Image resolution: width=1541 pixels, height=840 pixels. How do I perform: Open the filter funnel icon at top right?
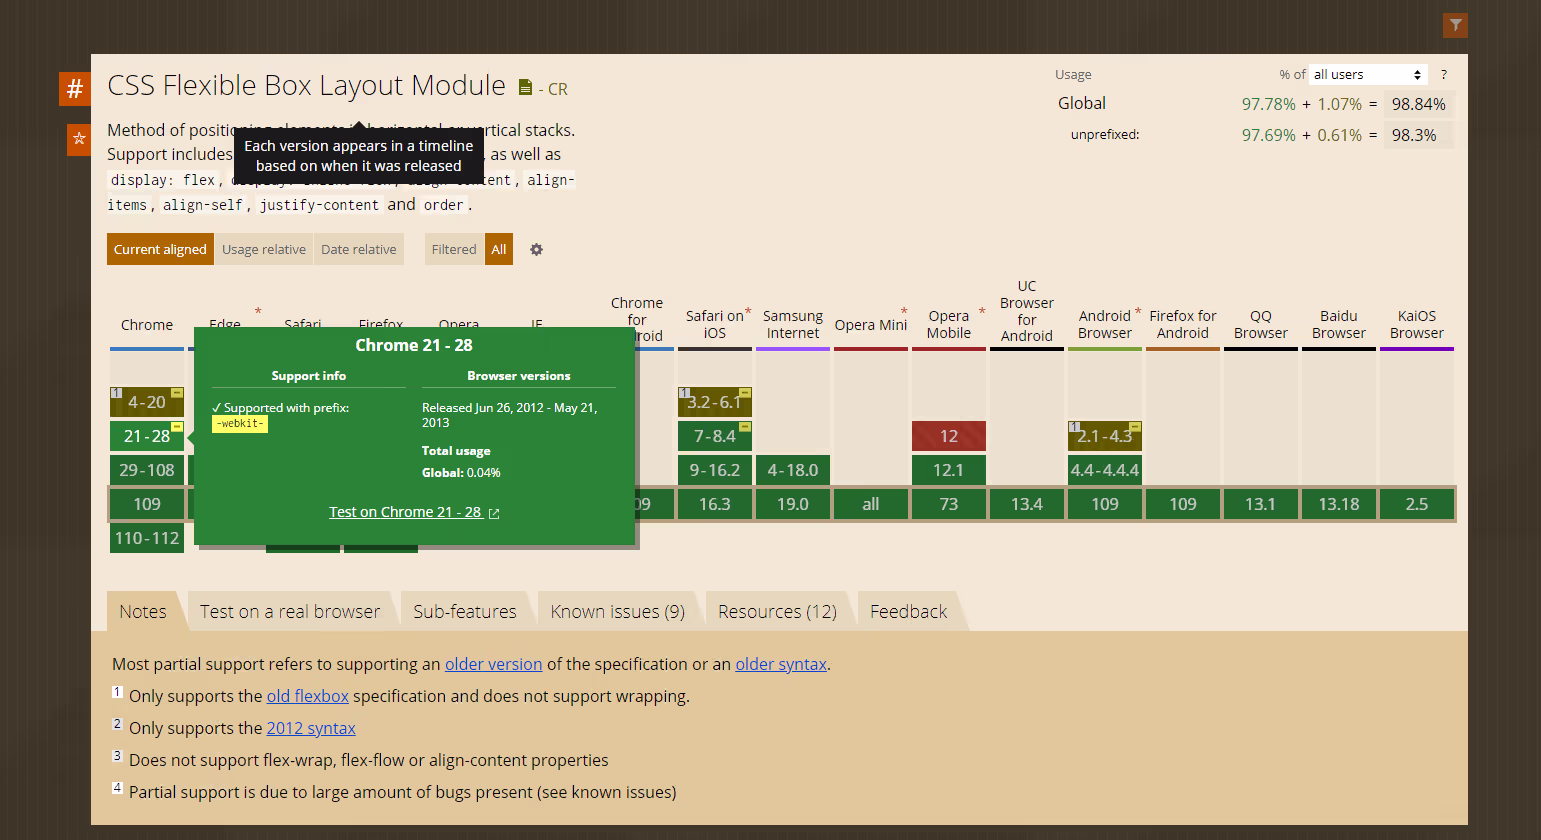pos(1455,25)
